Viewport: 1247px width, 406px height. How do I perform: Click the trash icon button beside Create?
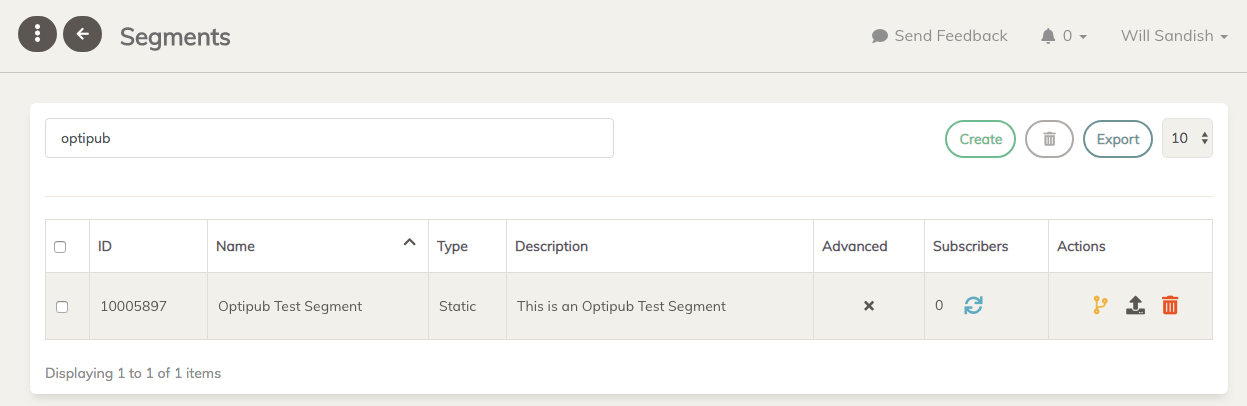pyautogui.click(x=1049, y=139)
